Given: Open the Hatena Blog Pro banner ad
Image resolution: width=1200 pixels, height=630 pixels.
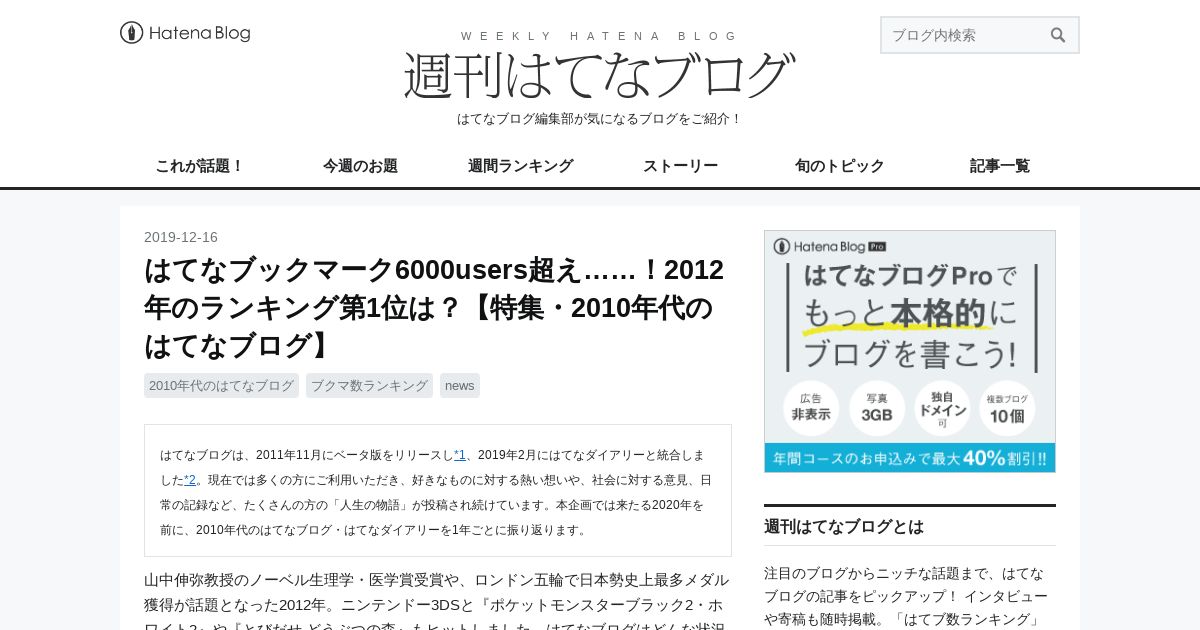Looking at the screenshot, I should coord(910,351).
